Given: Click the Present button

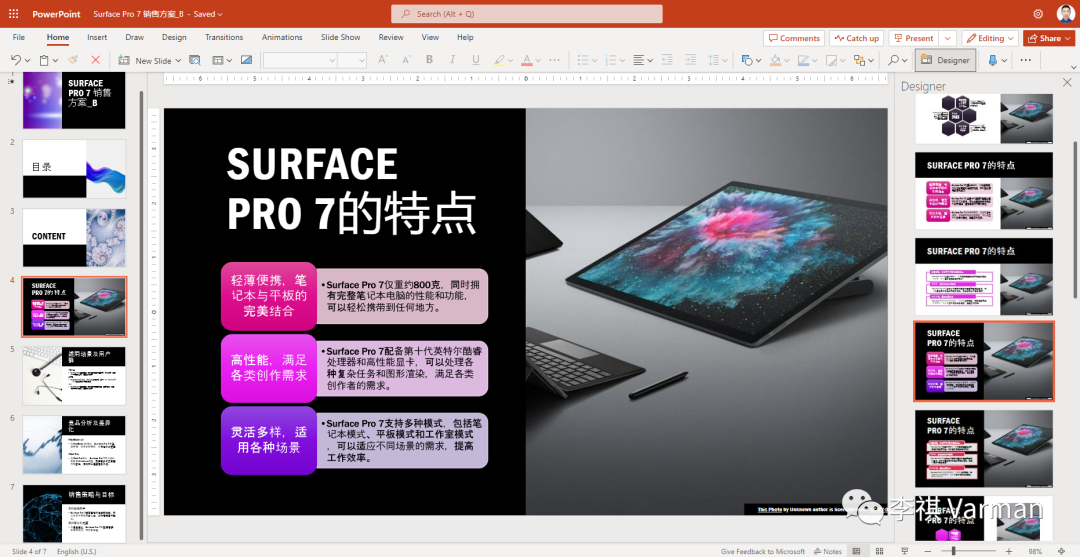Looking at the screenshot, I should pos(914,39).
